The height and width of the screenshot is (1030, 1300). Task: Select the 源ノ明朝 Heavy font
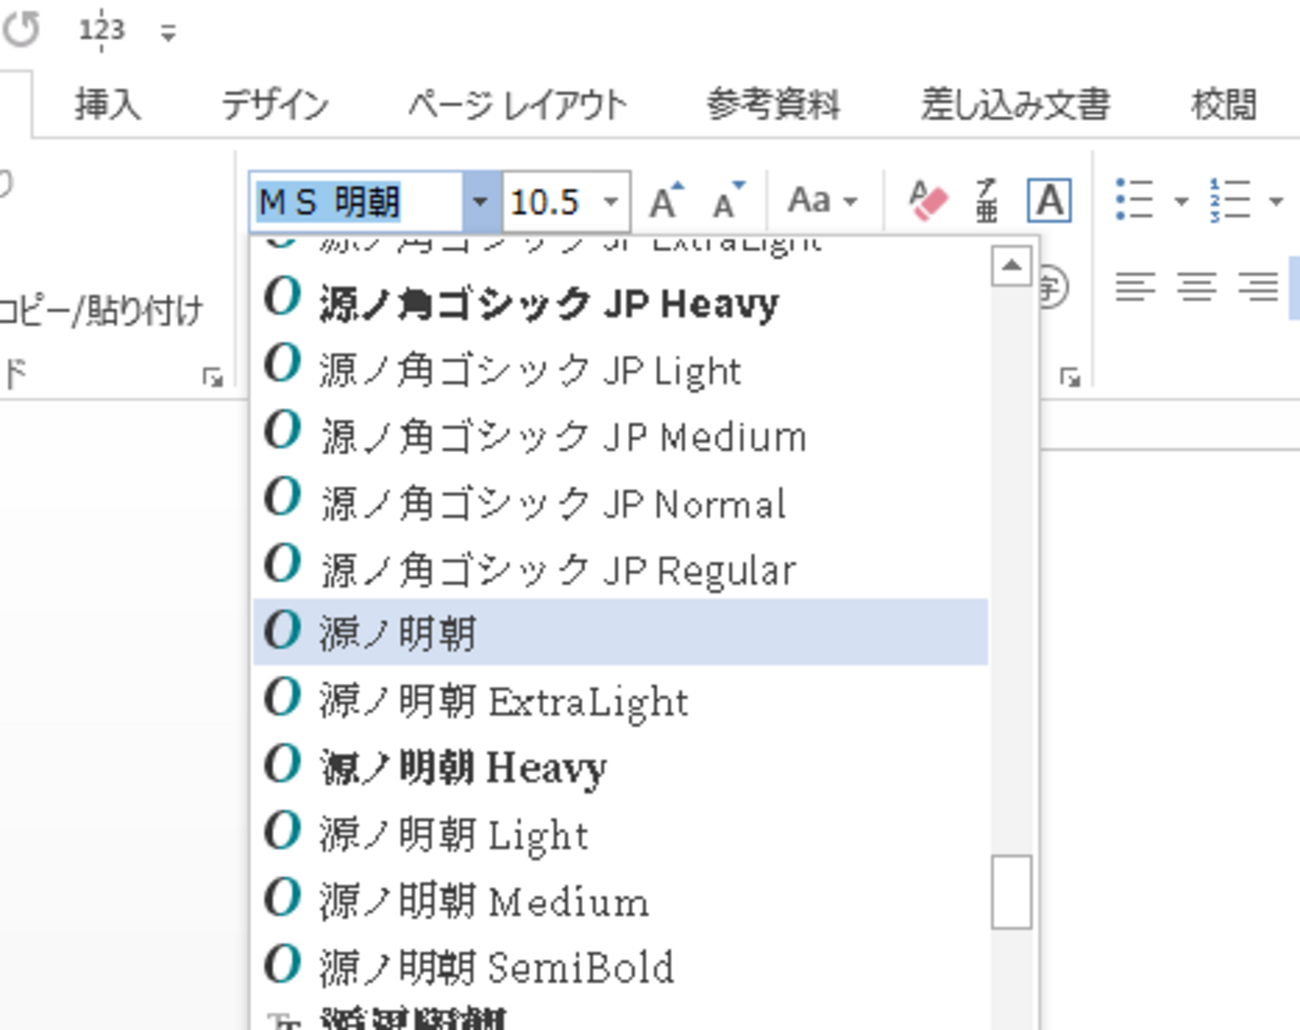[462, 768]
